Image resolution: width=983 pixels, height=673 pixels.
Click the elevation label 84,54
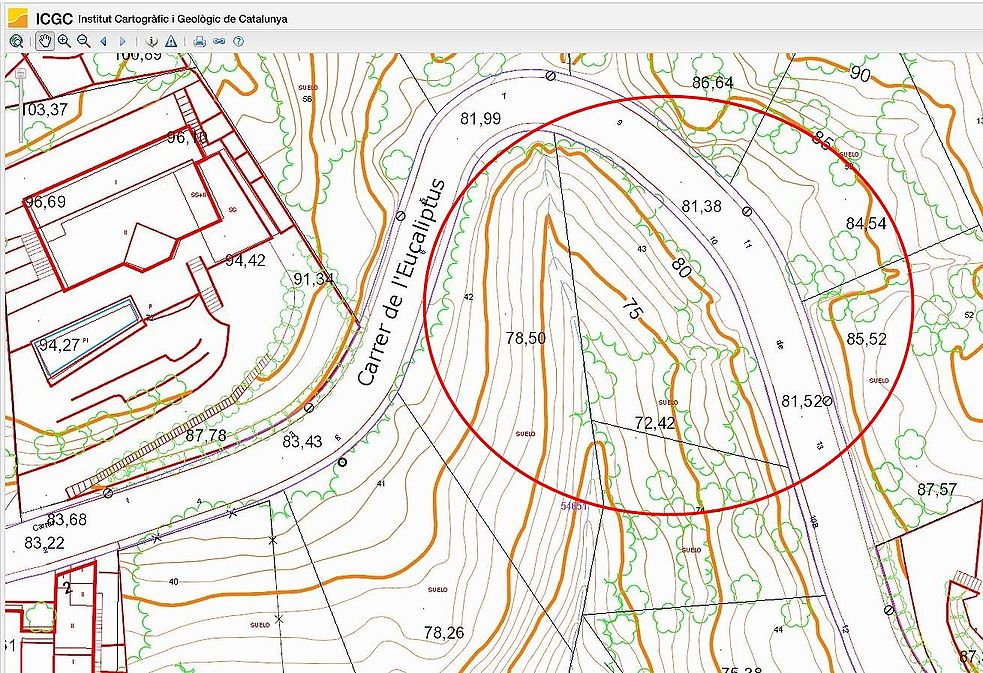[x=866, y=224]
